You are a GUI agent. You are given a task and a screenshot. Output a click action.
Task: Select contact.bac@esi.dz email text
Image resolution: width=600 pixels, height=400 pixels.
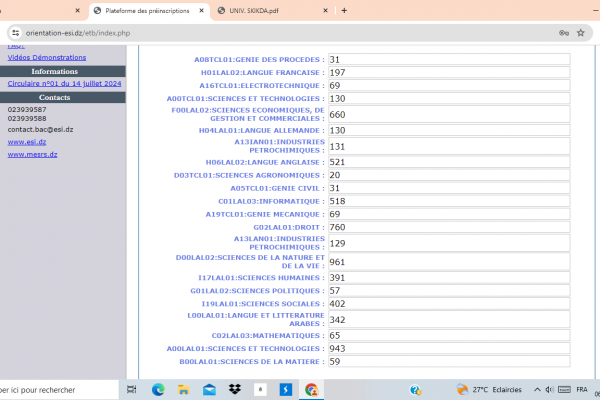[40, 129]
